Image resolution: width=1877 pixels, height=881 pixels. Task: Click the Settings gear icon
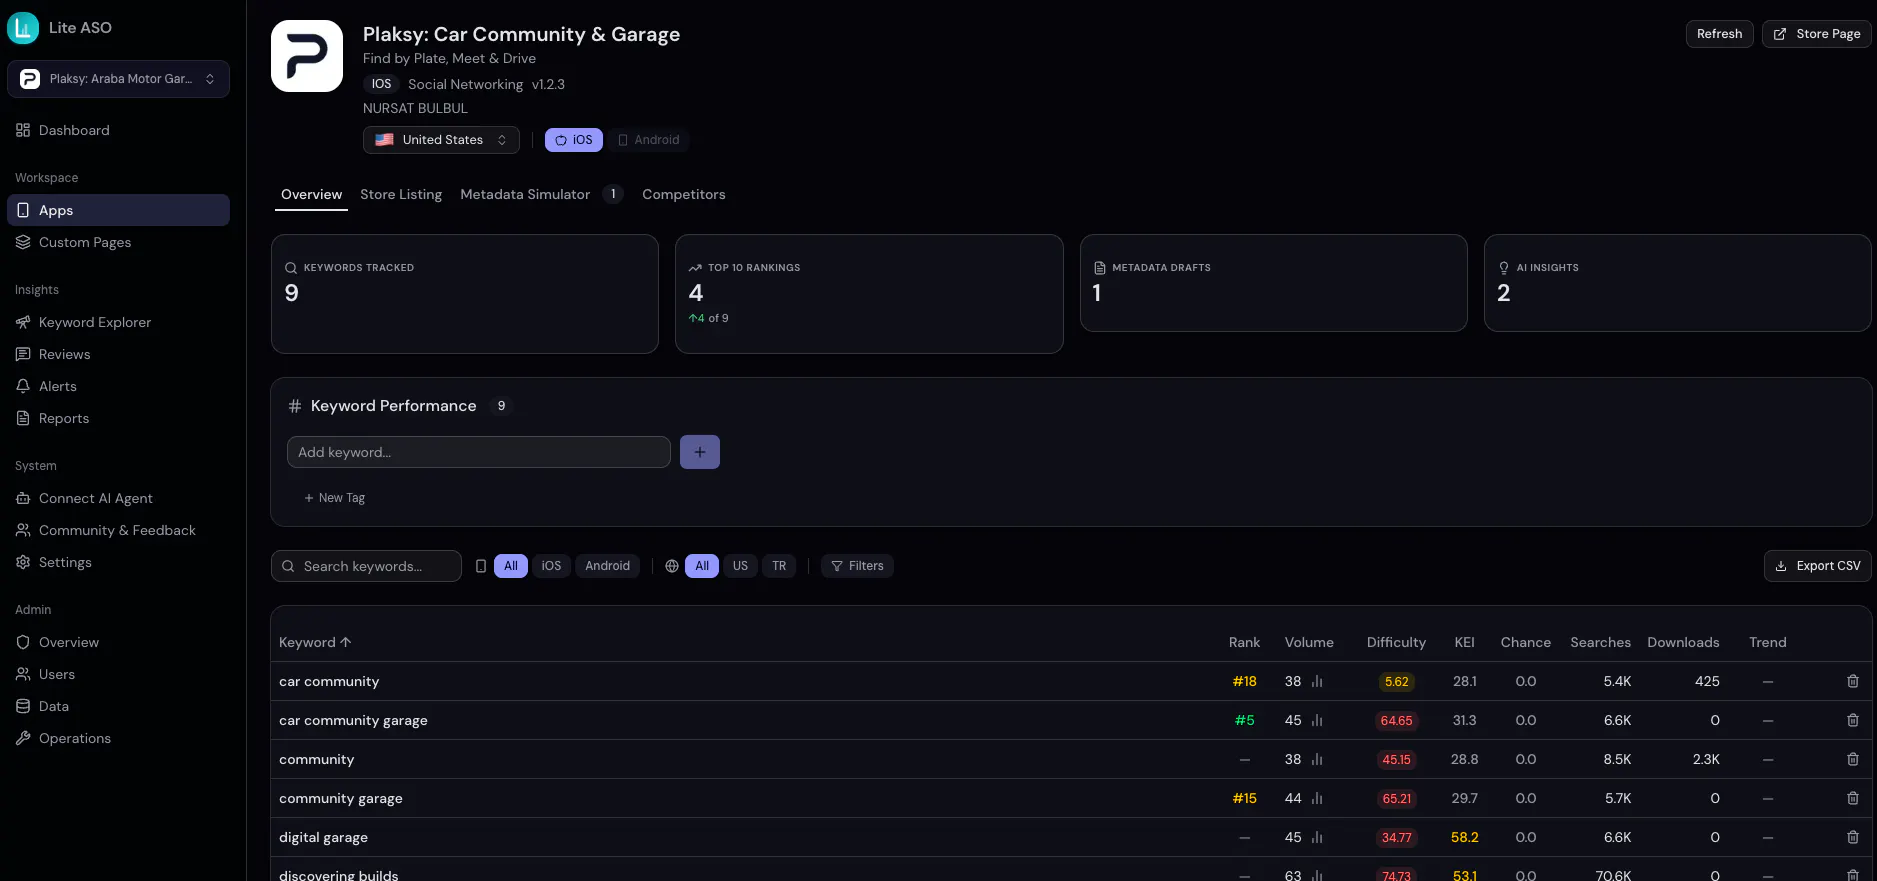click(23, 562)
